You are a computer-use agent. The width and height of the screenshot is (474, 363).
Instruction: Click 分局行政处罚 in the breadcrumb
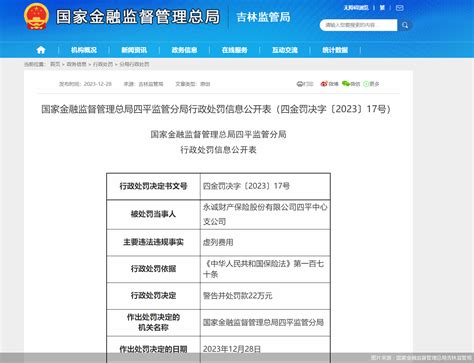coord(134,64)
